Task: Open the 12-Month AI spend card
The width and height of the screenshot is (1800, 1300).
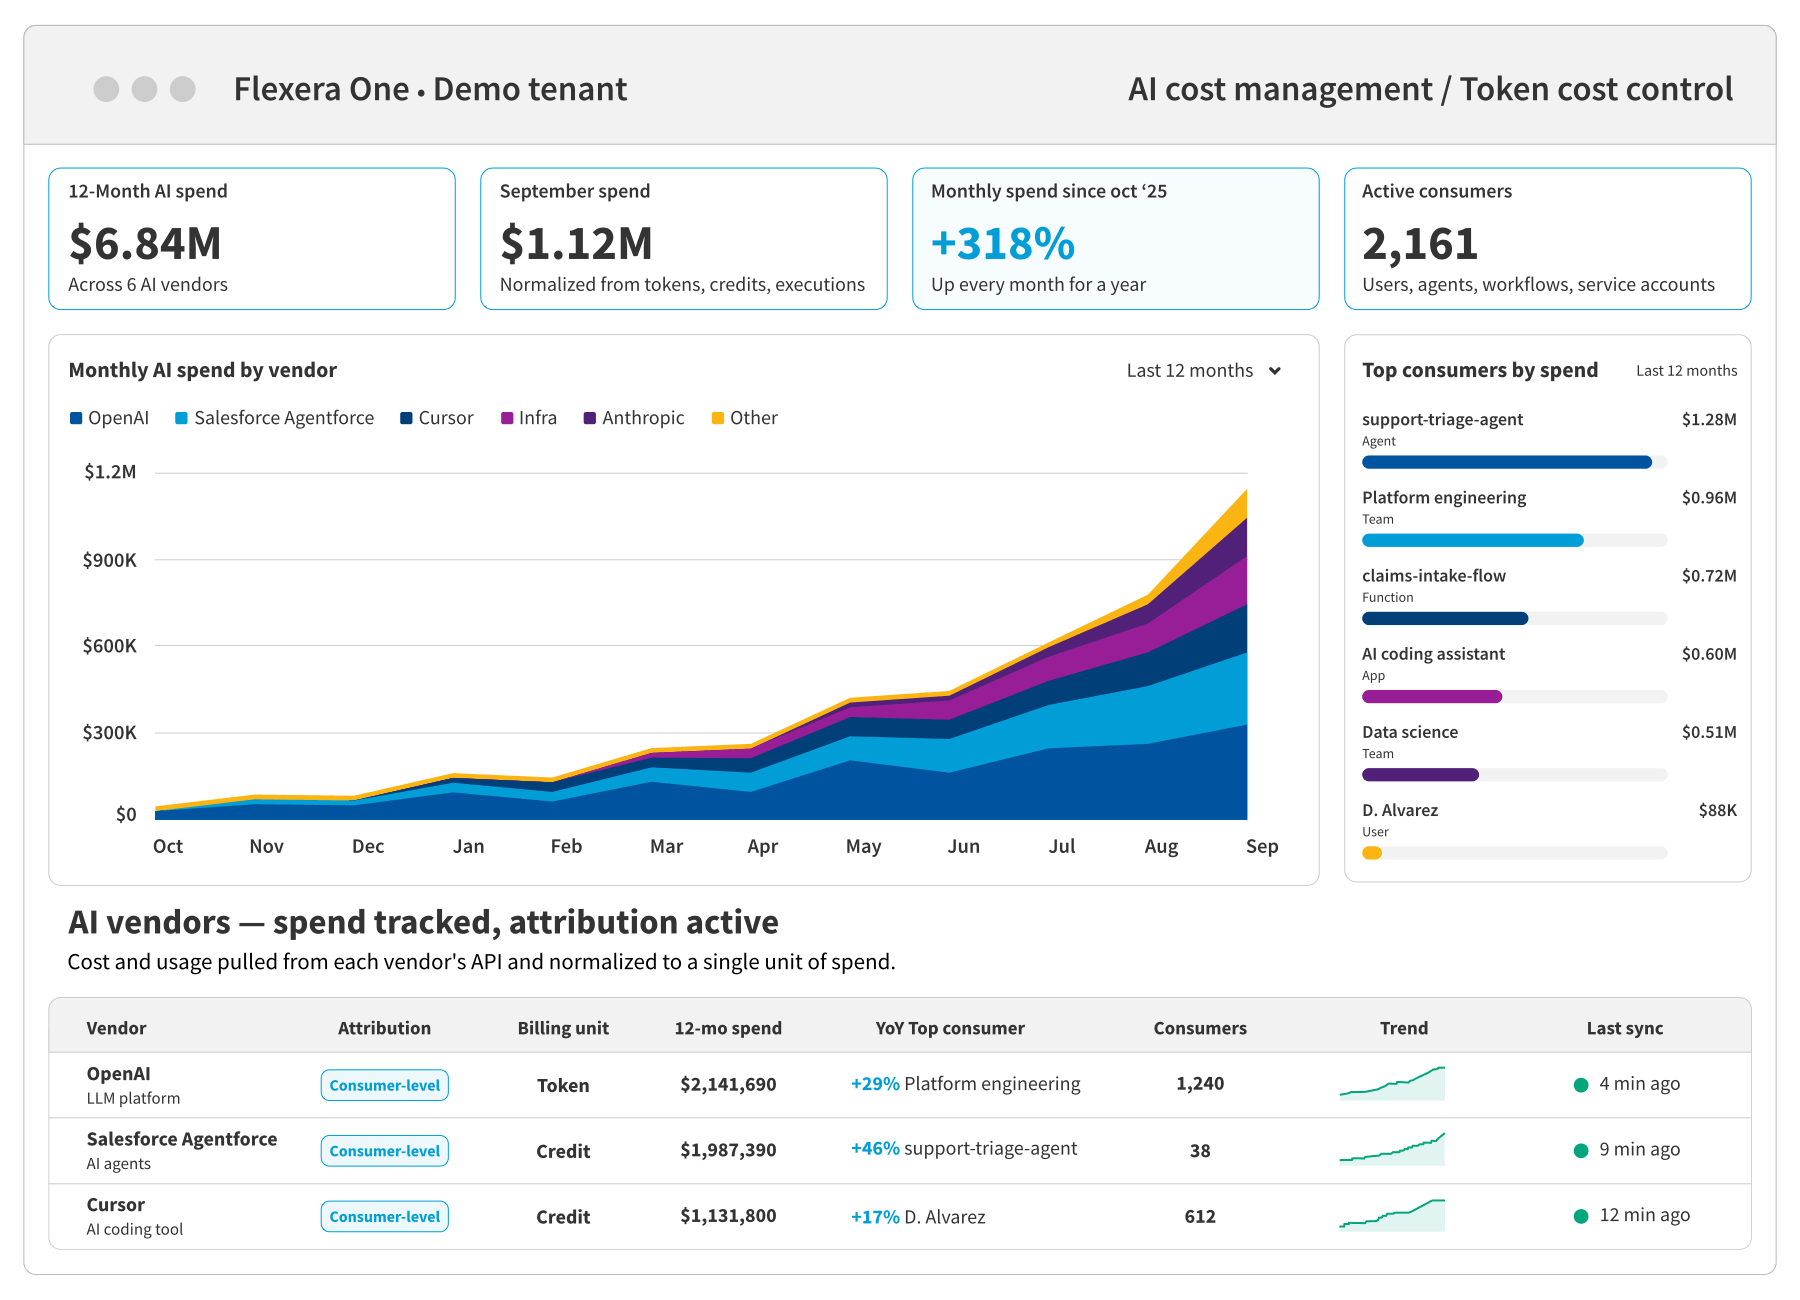Action: 252,239
